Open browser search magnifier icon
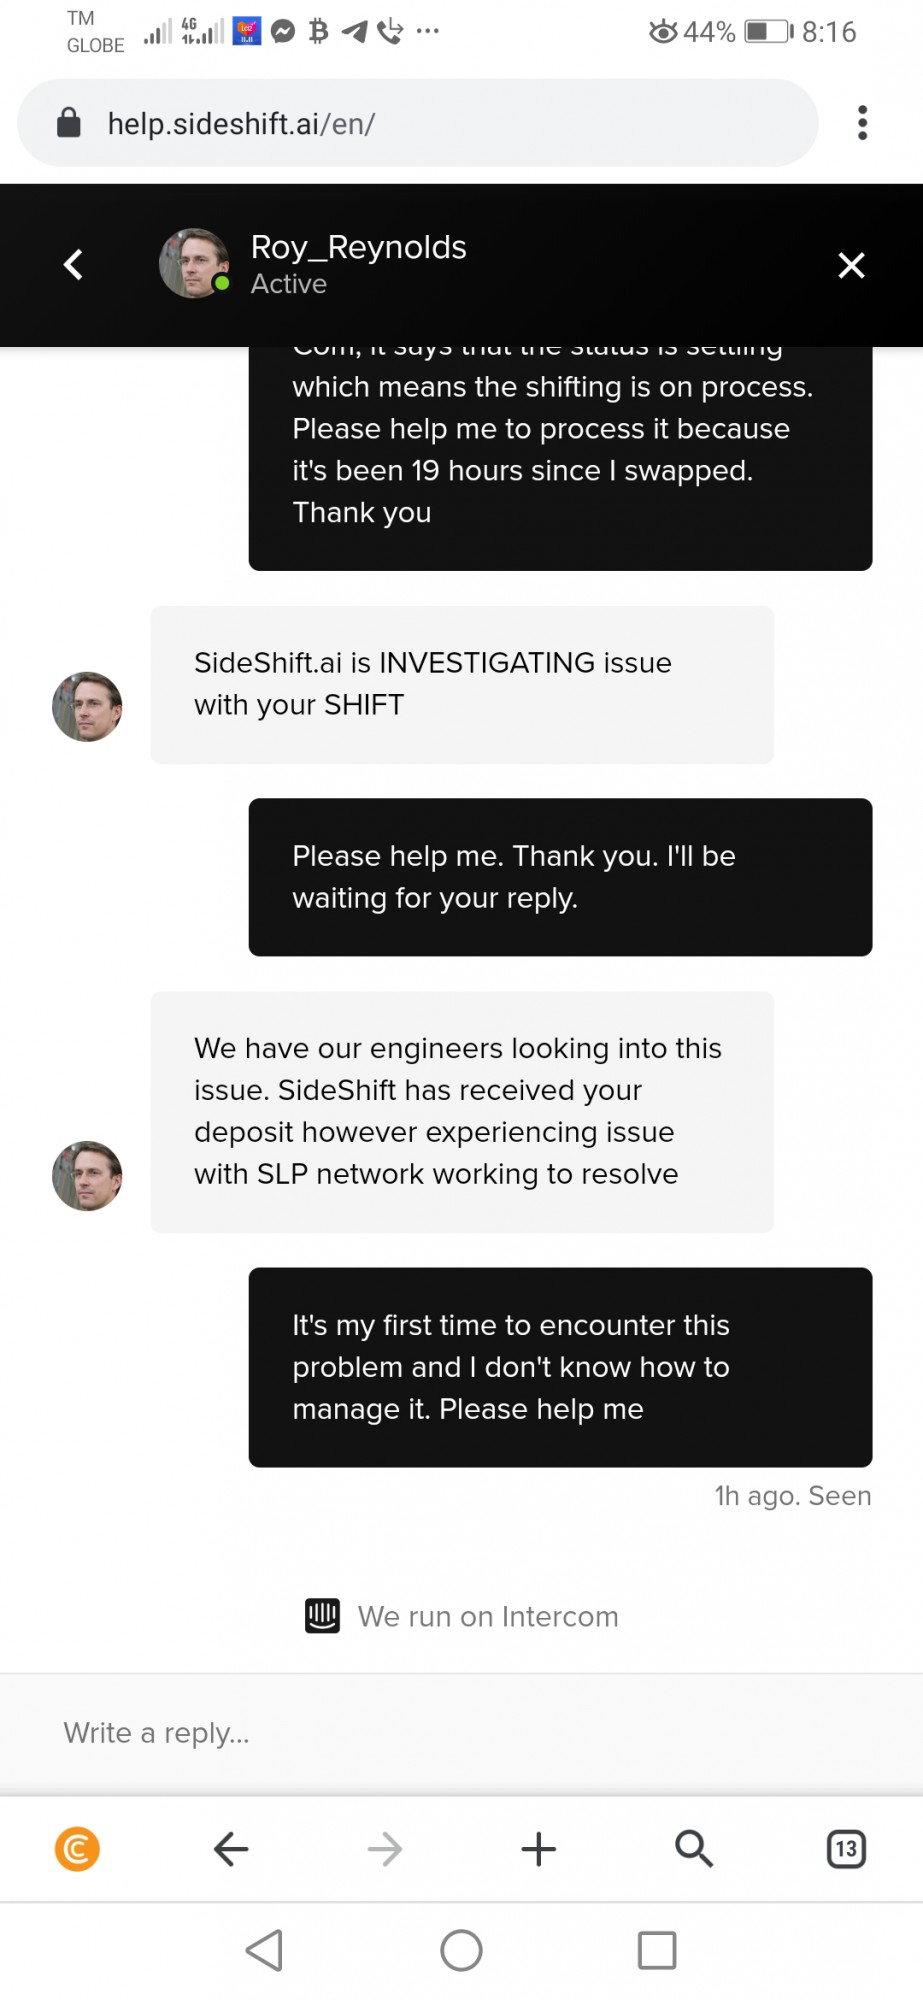Viewport: 923px width, 2000px height. (693, 1849)
